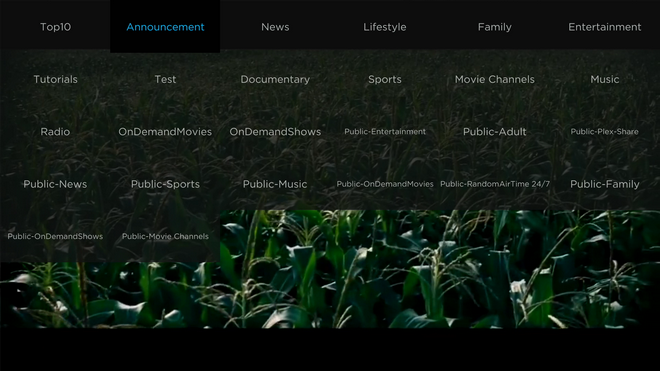Select the Announcement category
This screenshot has width=660, height=371.
coord(165,27)
